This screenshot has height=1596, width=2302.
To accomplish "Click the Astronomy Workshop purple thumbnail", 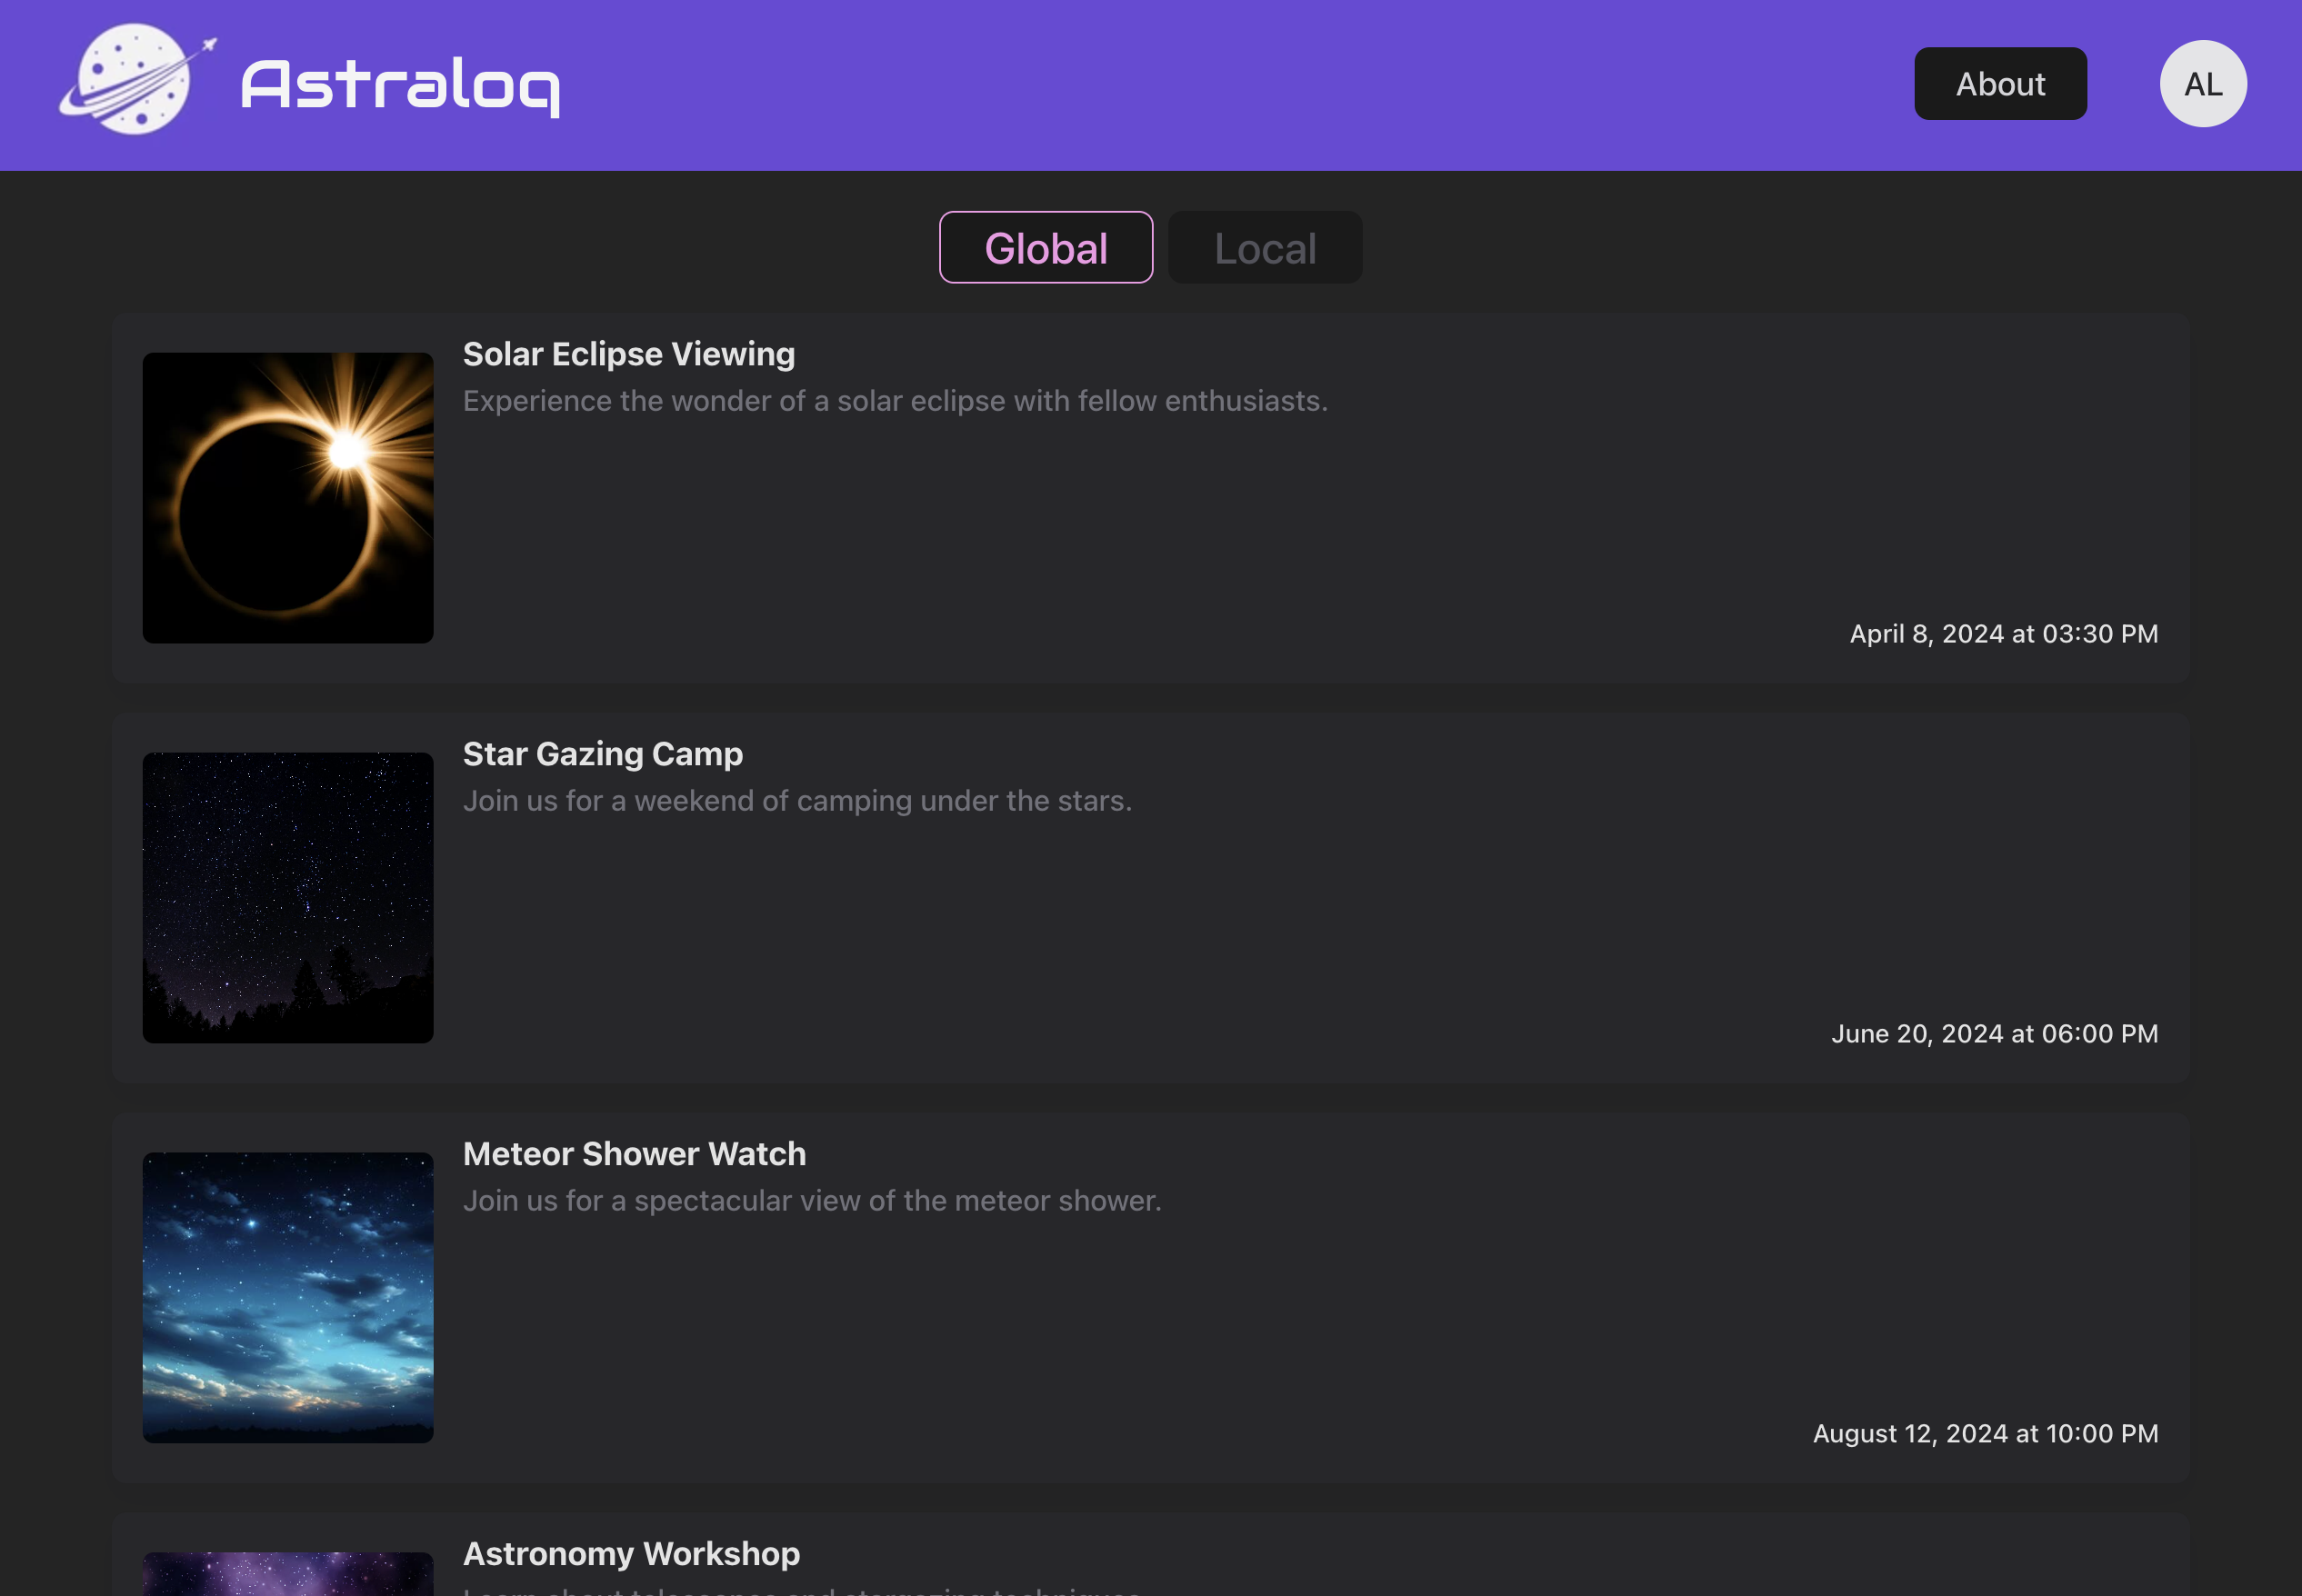I will click(288, 1574).
